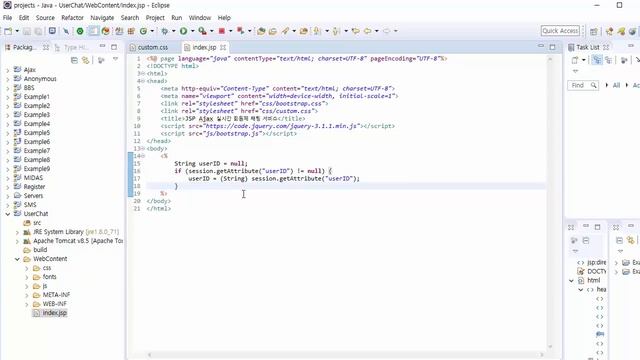Viewport: 640px width, 360px height.
Task: Click the red Stop server toolbar icon
Action: (x=222, y=31)
